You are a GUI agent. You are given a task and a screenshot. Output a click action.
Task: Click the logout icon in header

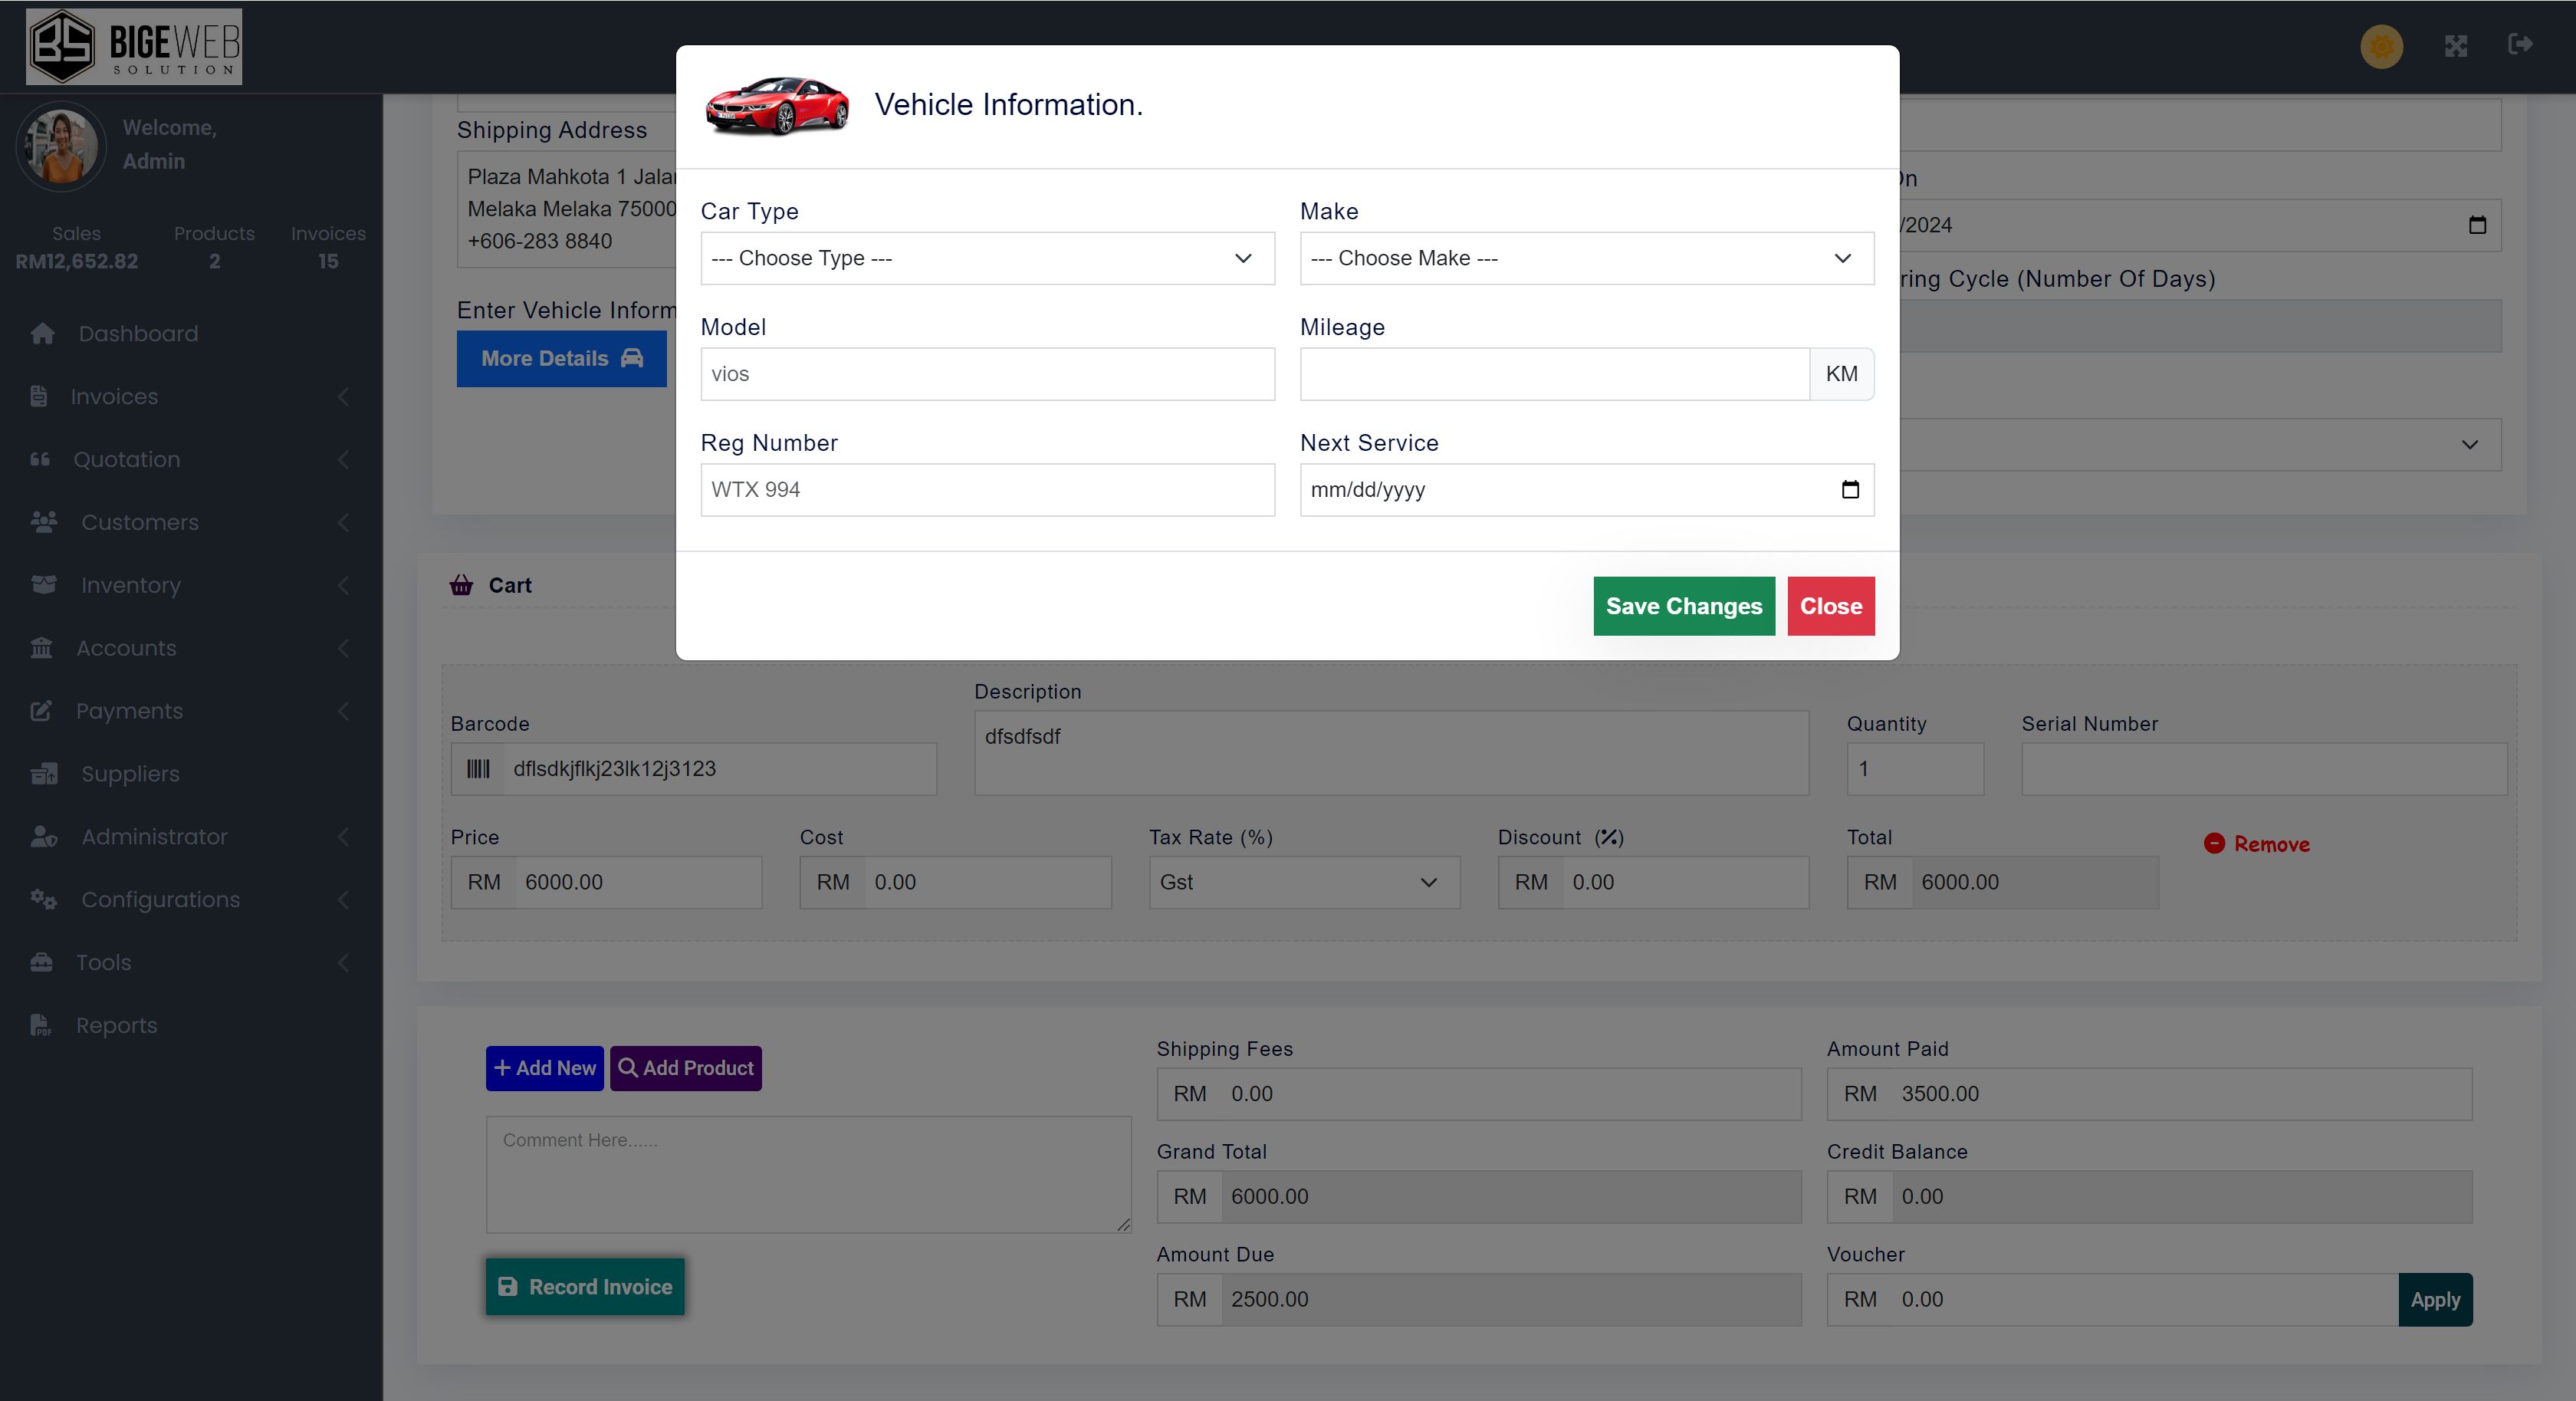[x=2520, y=44]
